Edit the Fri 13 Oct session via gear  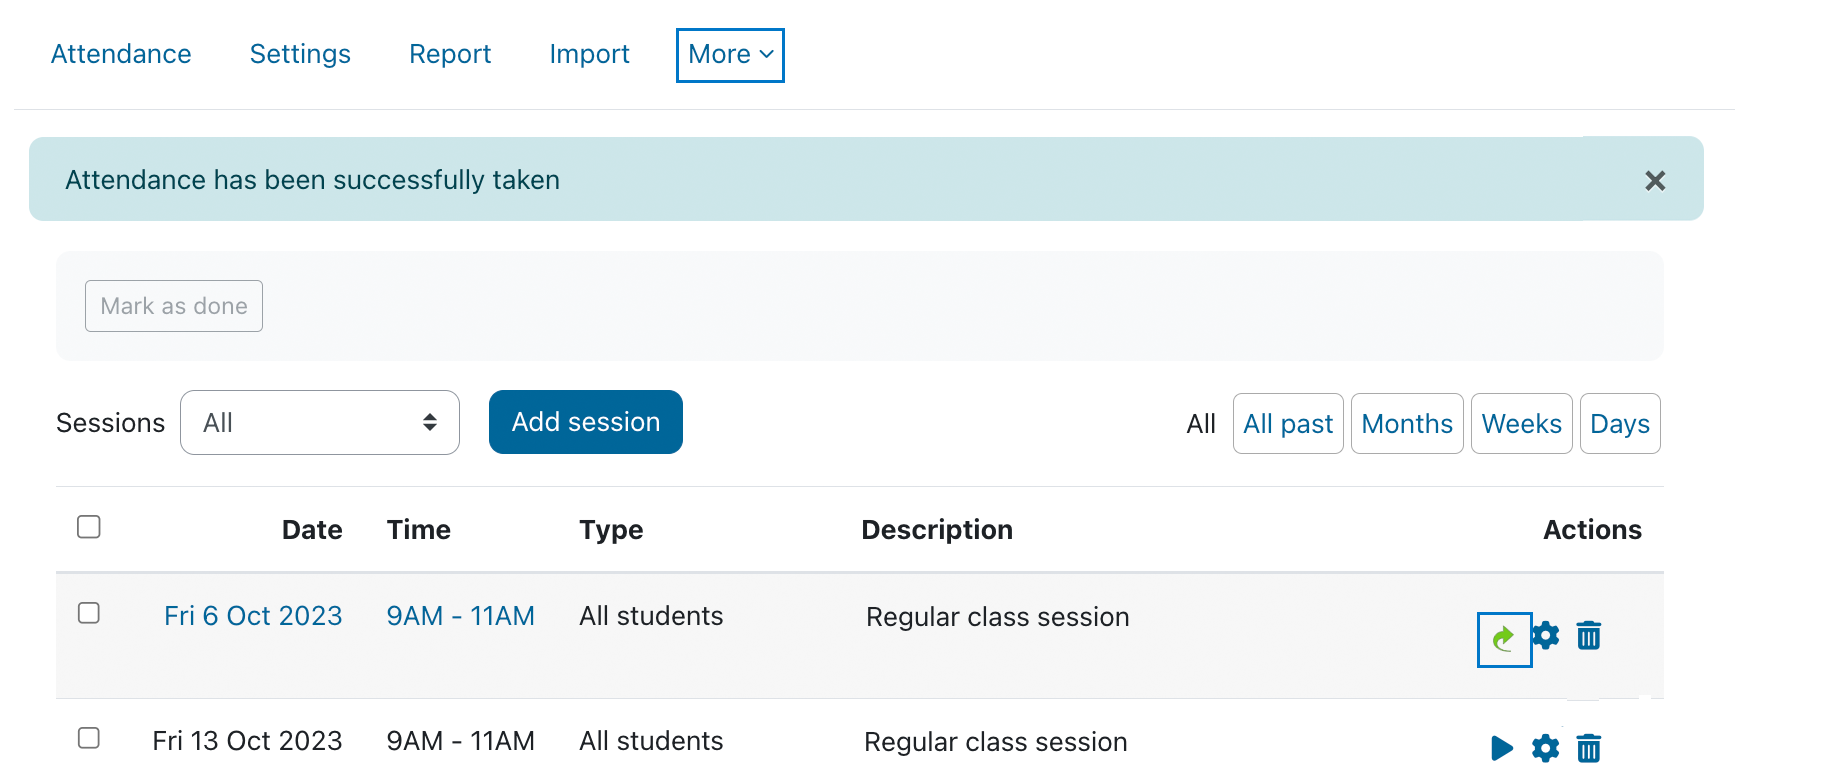(x=1546, y=748)
